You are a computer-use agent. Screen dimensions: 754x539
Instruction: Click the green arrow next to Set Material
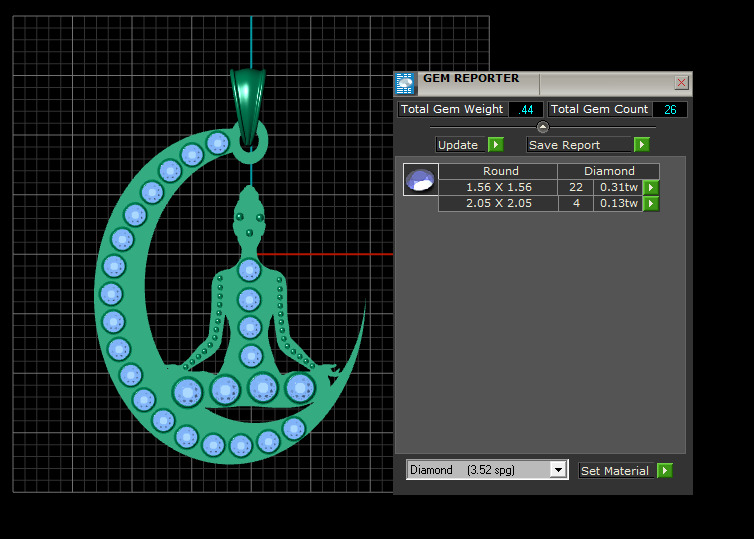pyautogui.click(x=665, y=470)
